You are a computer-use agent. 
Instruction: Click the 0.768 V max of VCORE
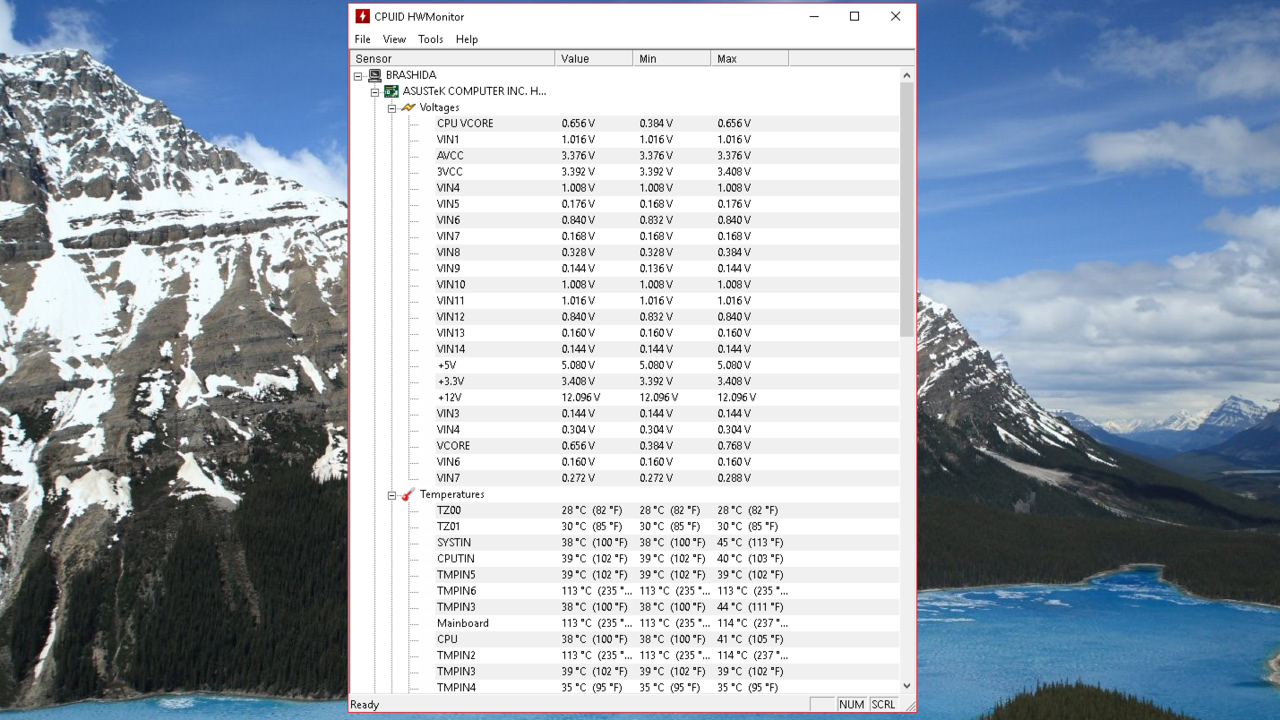[x=734, y=446]
